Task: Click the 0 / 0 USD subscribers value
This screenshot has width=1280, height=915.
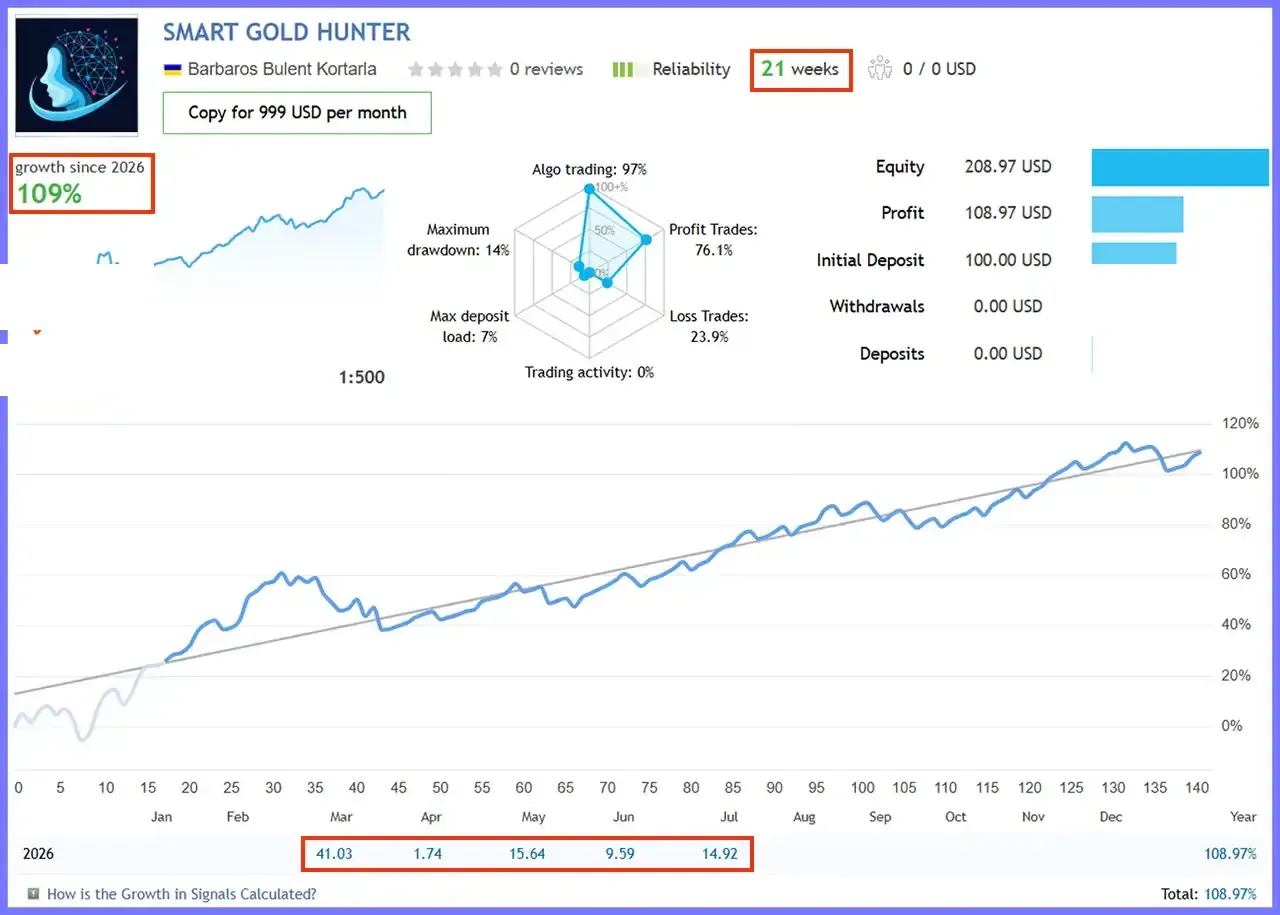Action: 939,69
